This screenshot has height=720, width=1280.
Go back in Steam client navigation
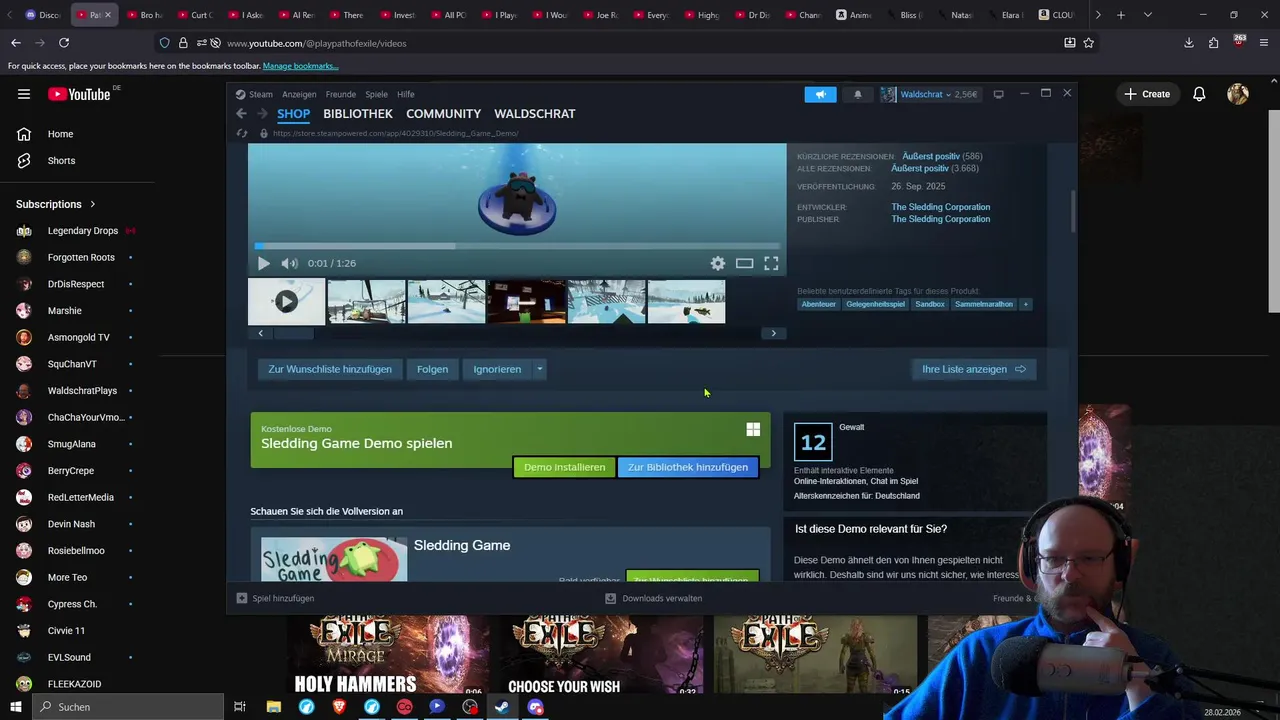point(242,114)
